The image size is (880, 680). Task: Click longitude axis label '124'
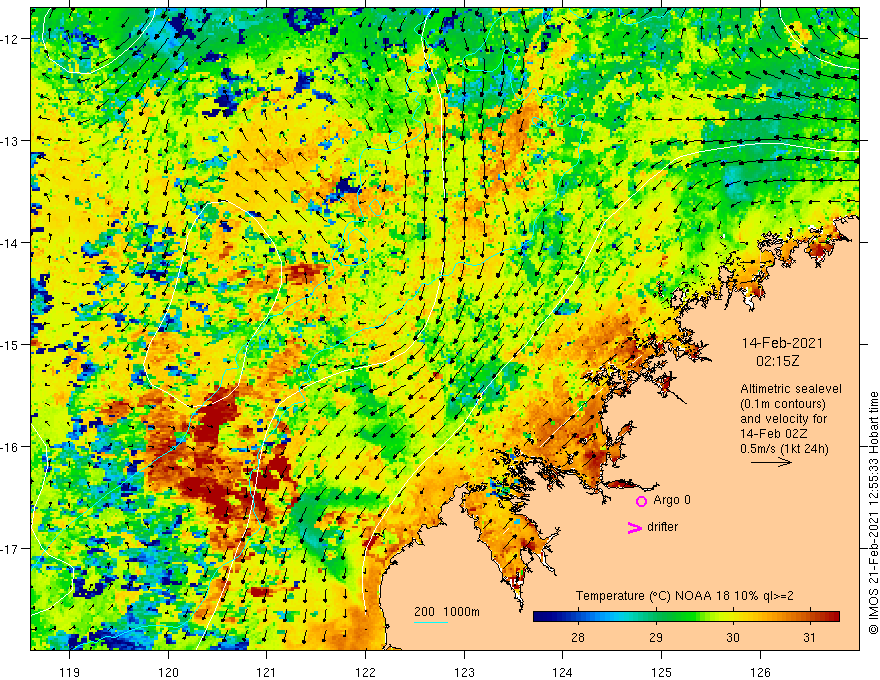point(563,672)
